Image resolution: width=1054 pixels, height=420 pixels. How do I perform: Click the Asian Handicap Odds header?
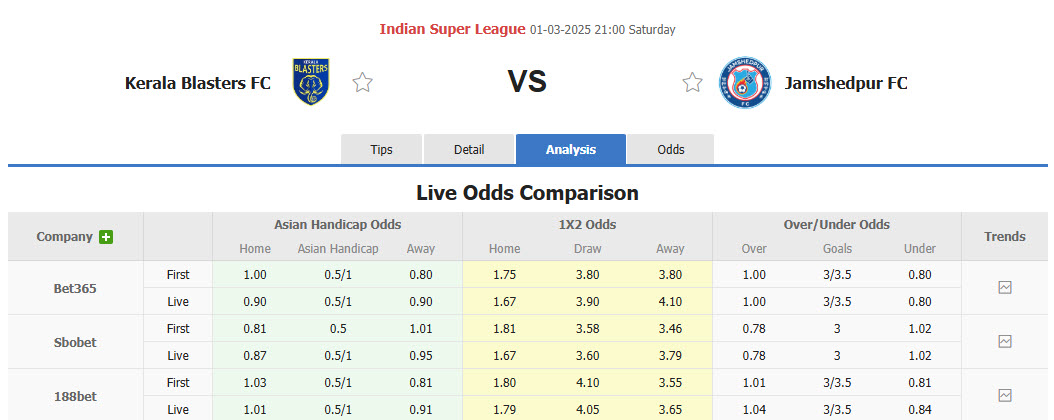337,225
